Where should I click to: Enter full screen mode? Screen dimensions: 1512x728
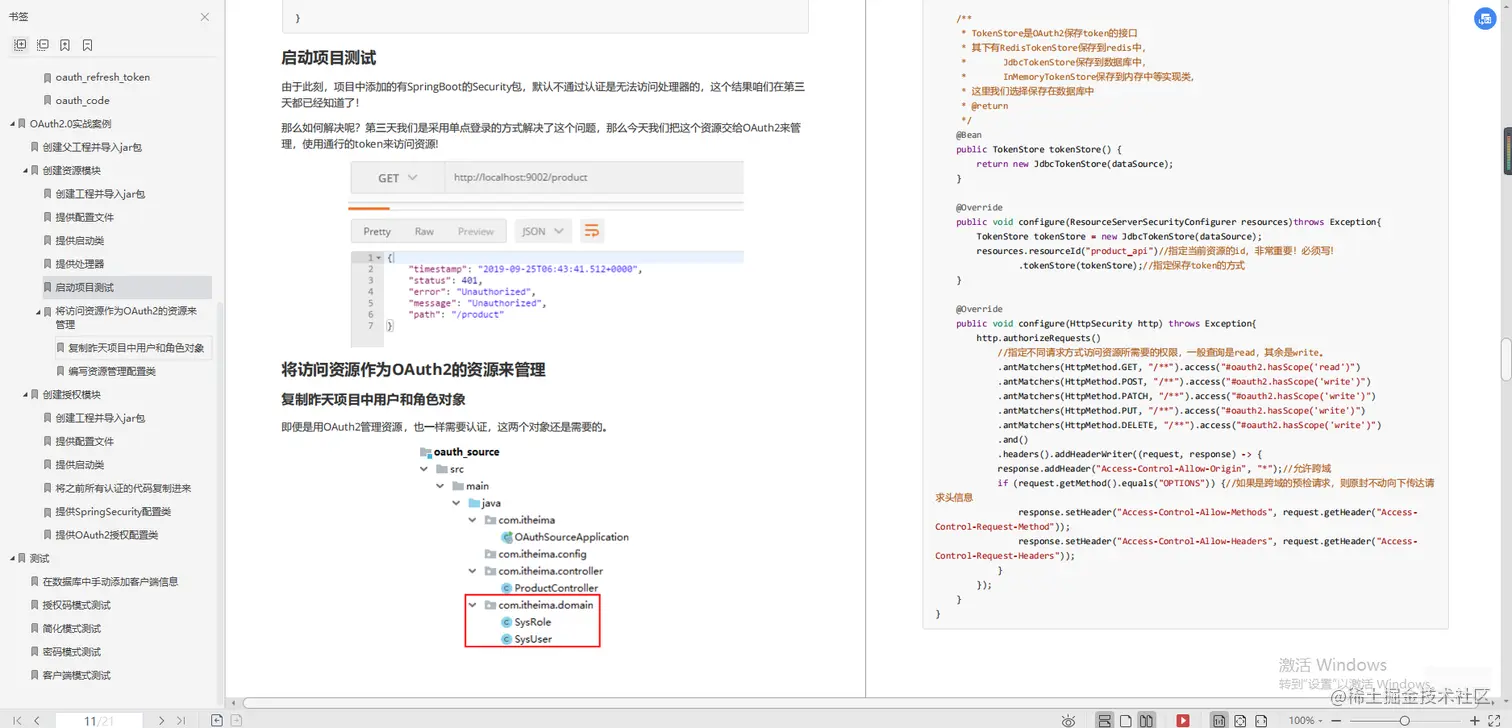(1494, 721)
